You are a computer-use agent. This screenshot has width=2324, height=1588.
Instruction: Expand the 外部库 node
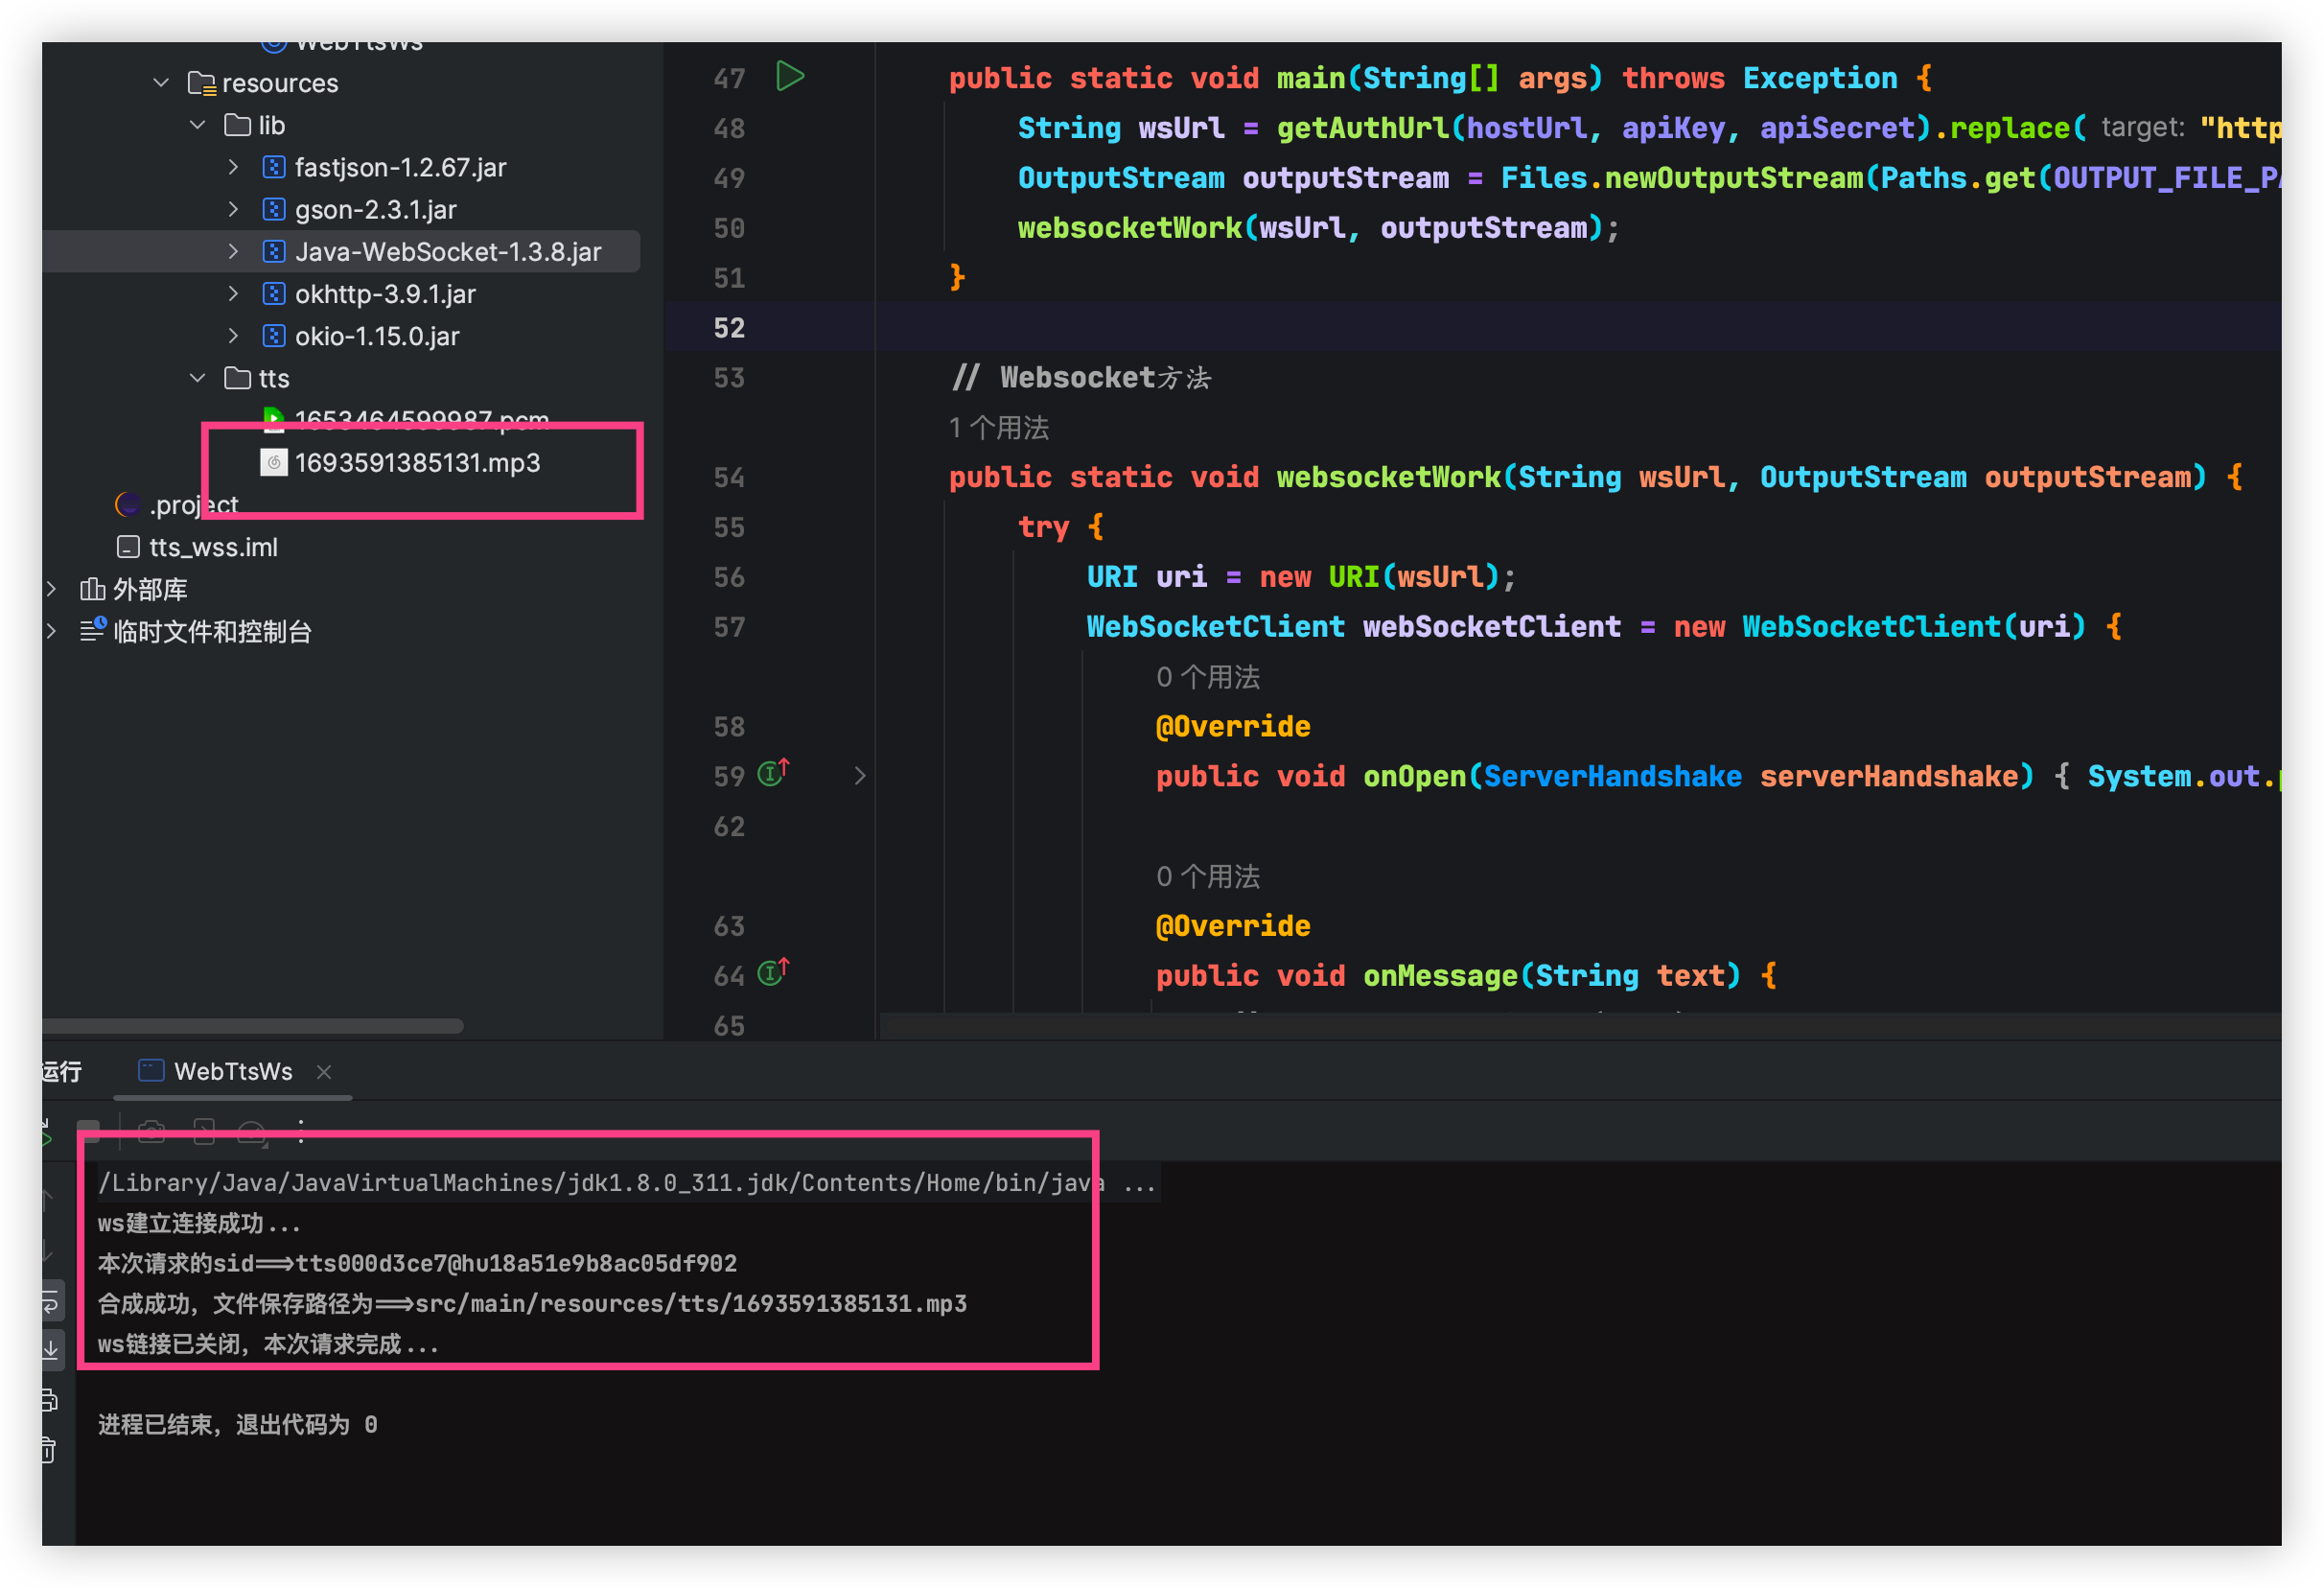click(x=51, y=589)
